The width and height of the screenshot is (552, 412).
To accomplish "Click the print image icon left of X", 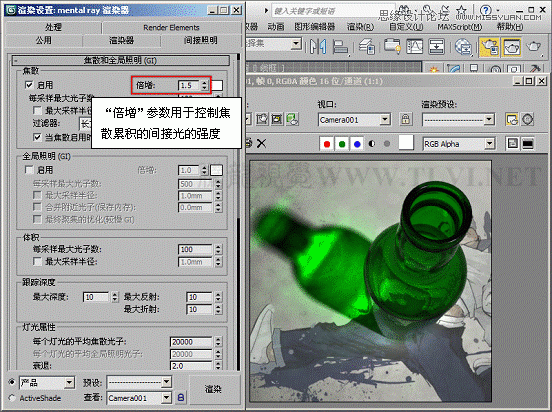I will [x=249, y=143].
